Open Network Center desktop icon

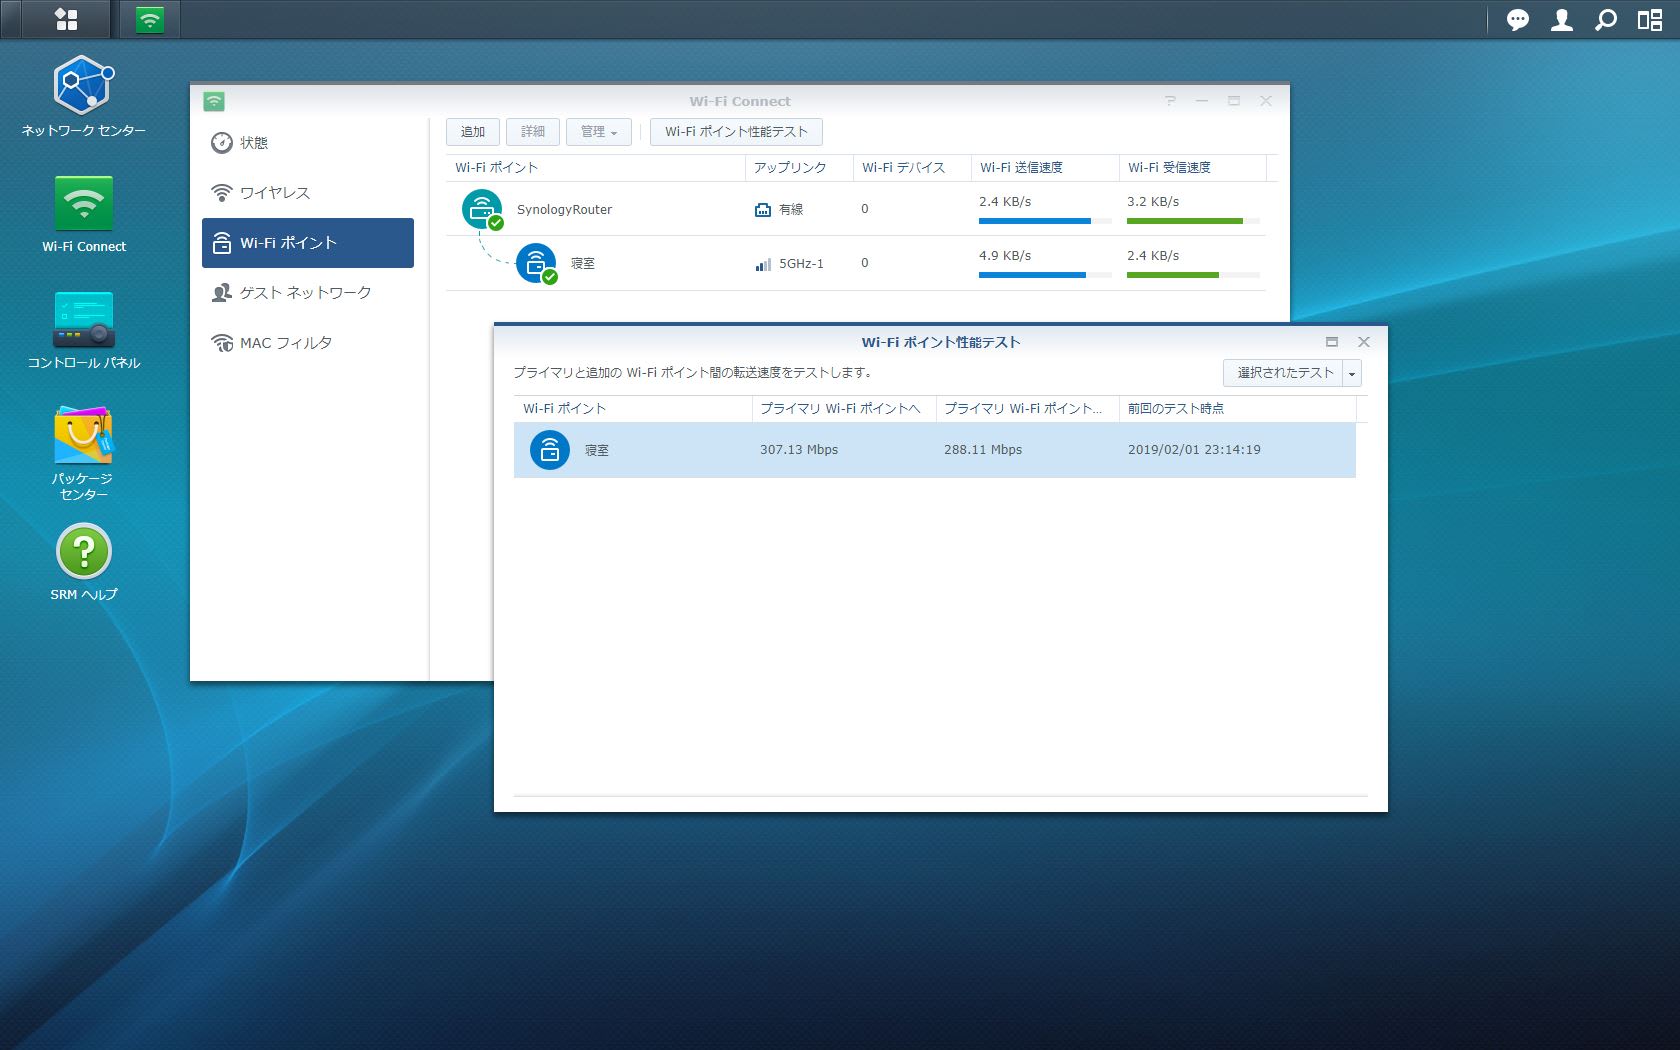(84, 97)
